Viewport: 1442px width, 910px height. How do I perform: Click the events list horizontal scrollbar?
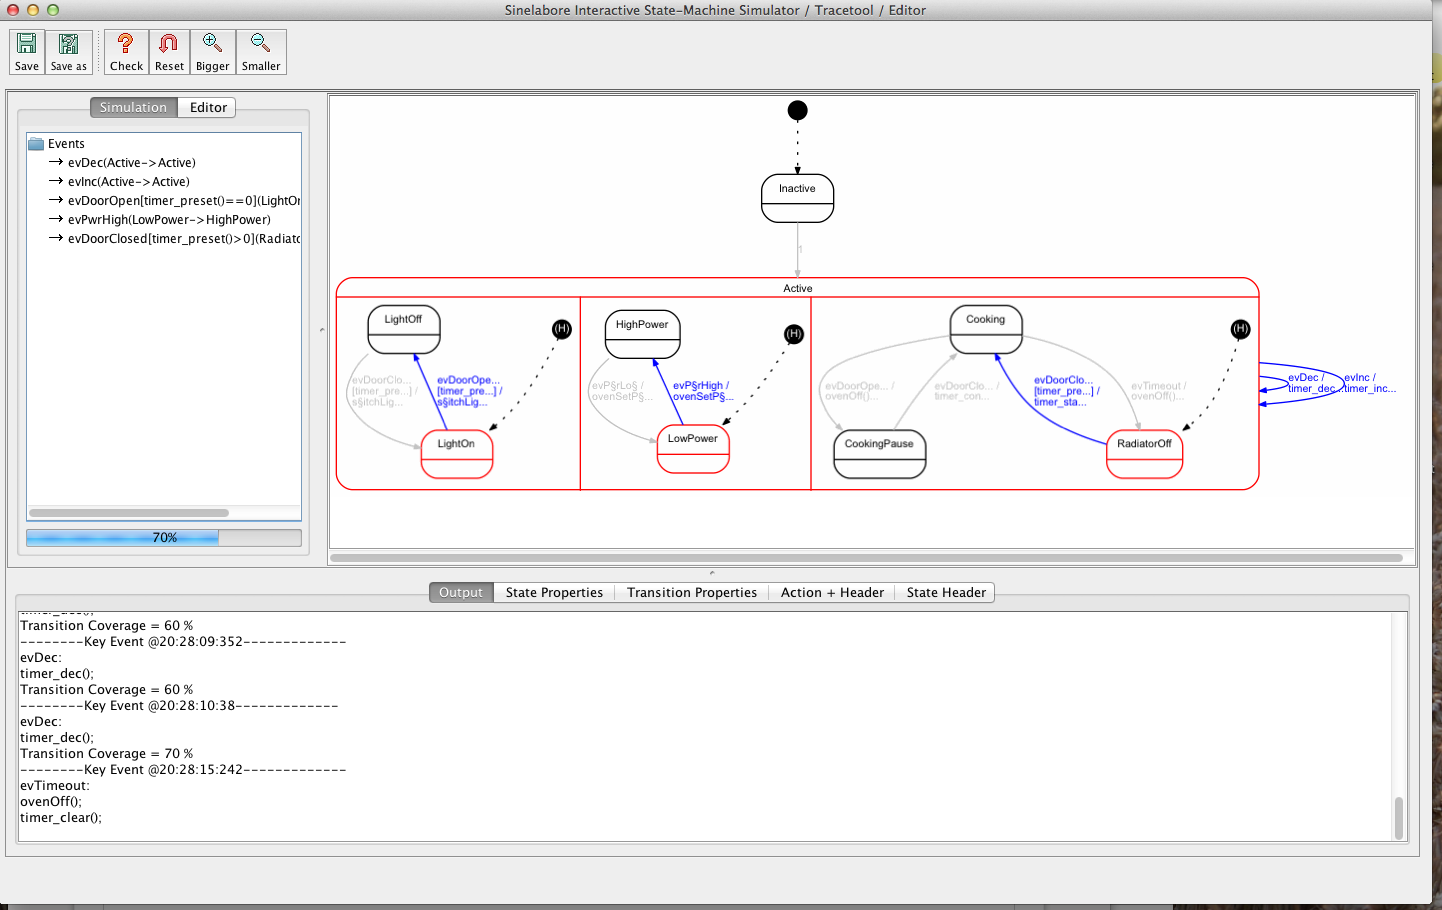[129, 513]
